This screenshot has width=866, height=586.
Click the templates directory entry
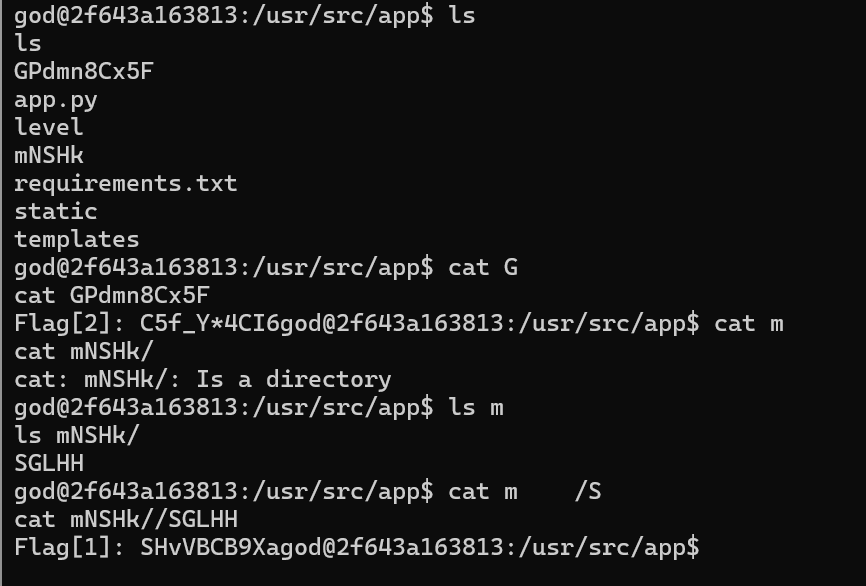(77, 240)
